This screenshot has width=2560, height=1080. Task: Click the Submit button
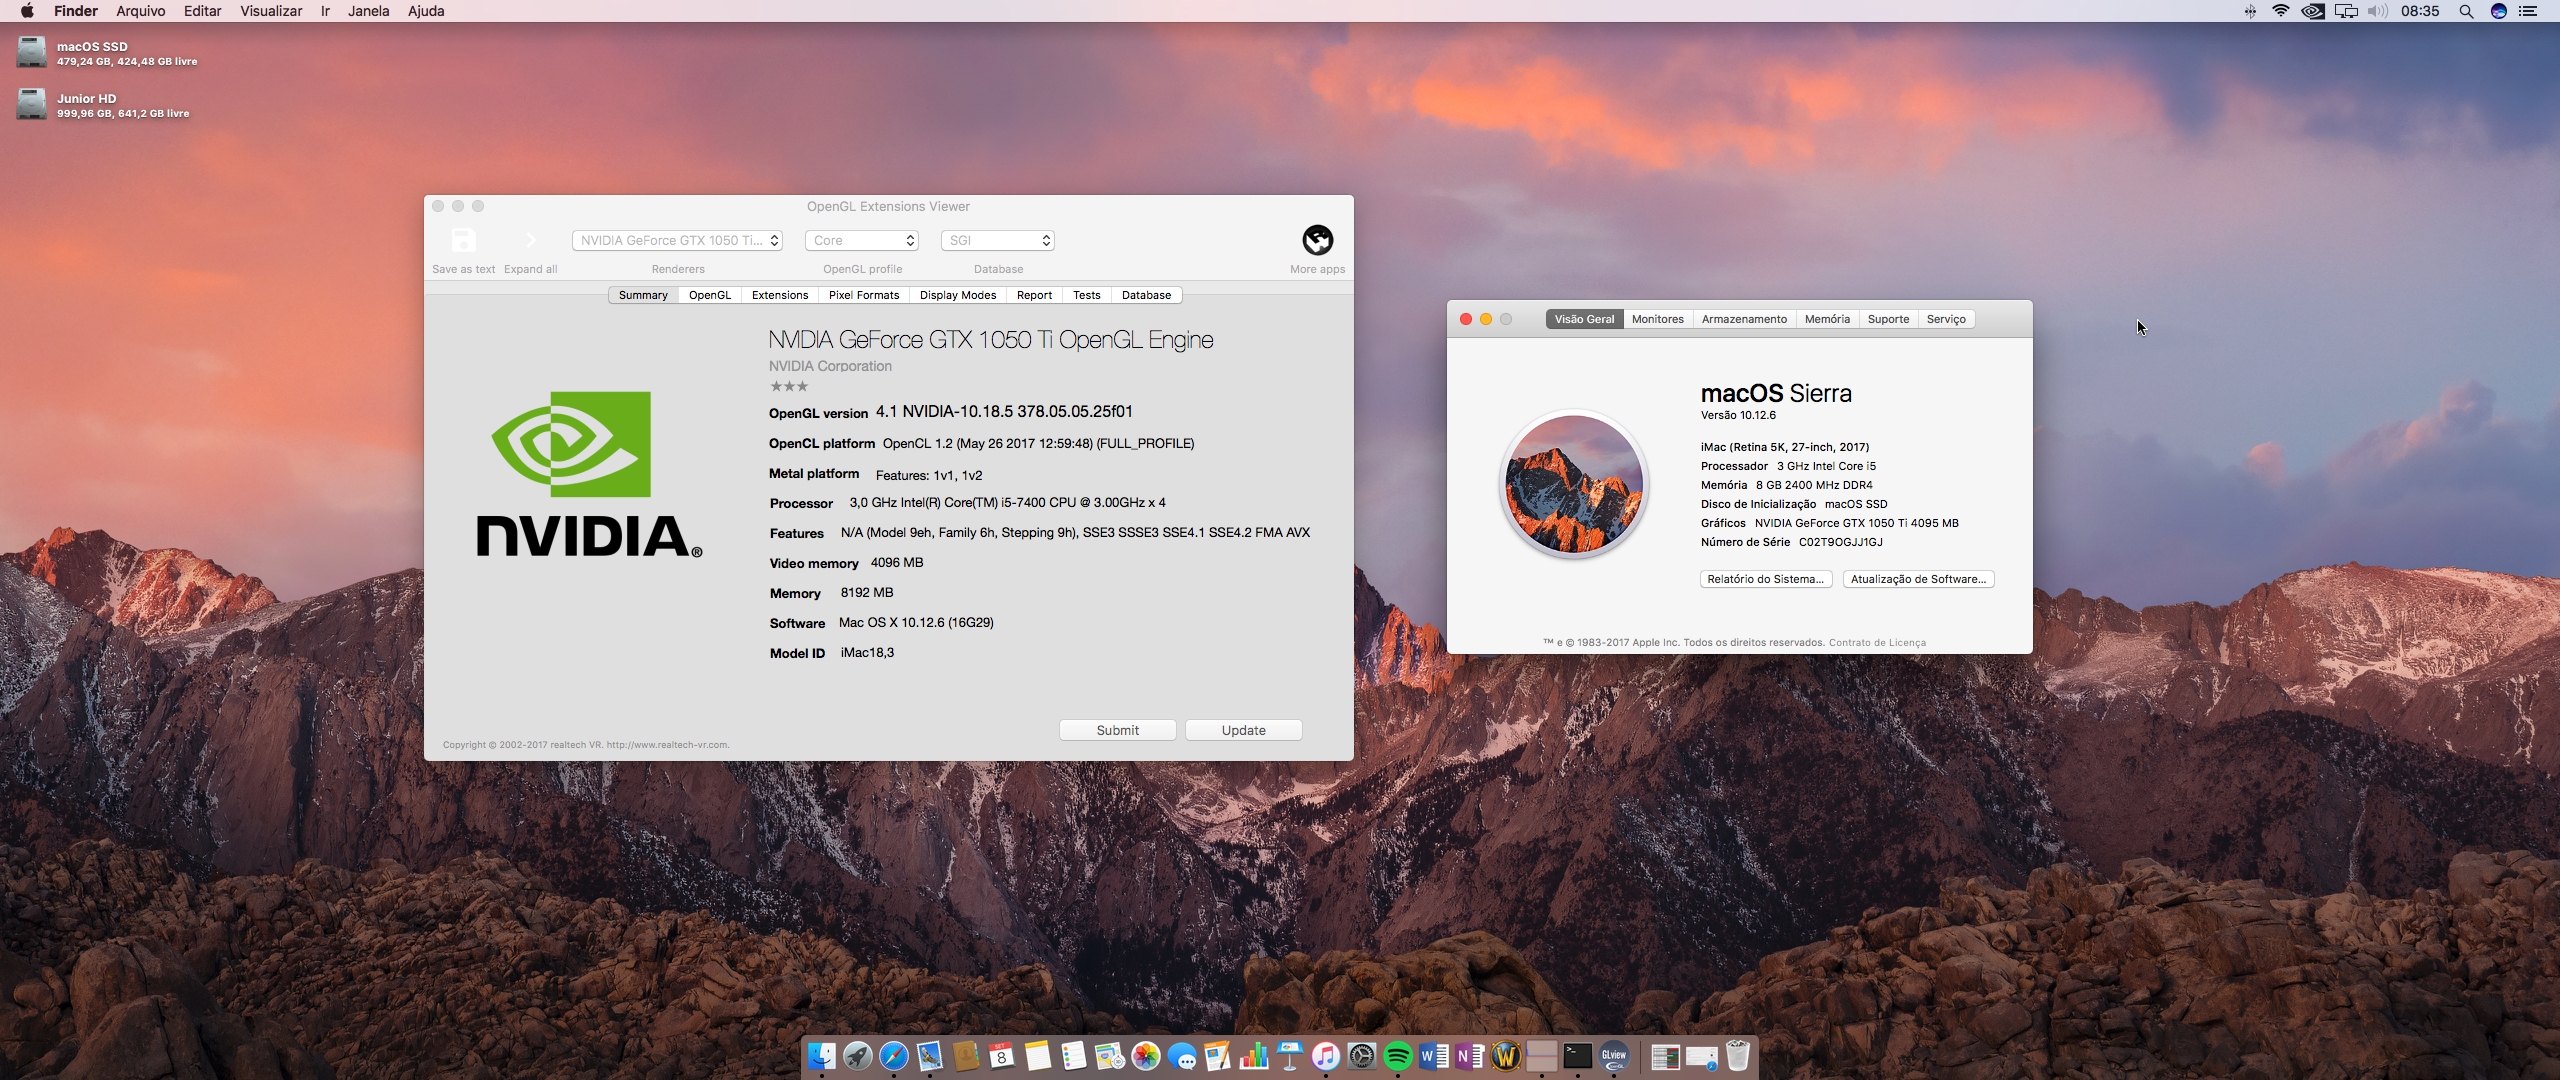[x=1117, y=730]
